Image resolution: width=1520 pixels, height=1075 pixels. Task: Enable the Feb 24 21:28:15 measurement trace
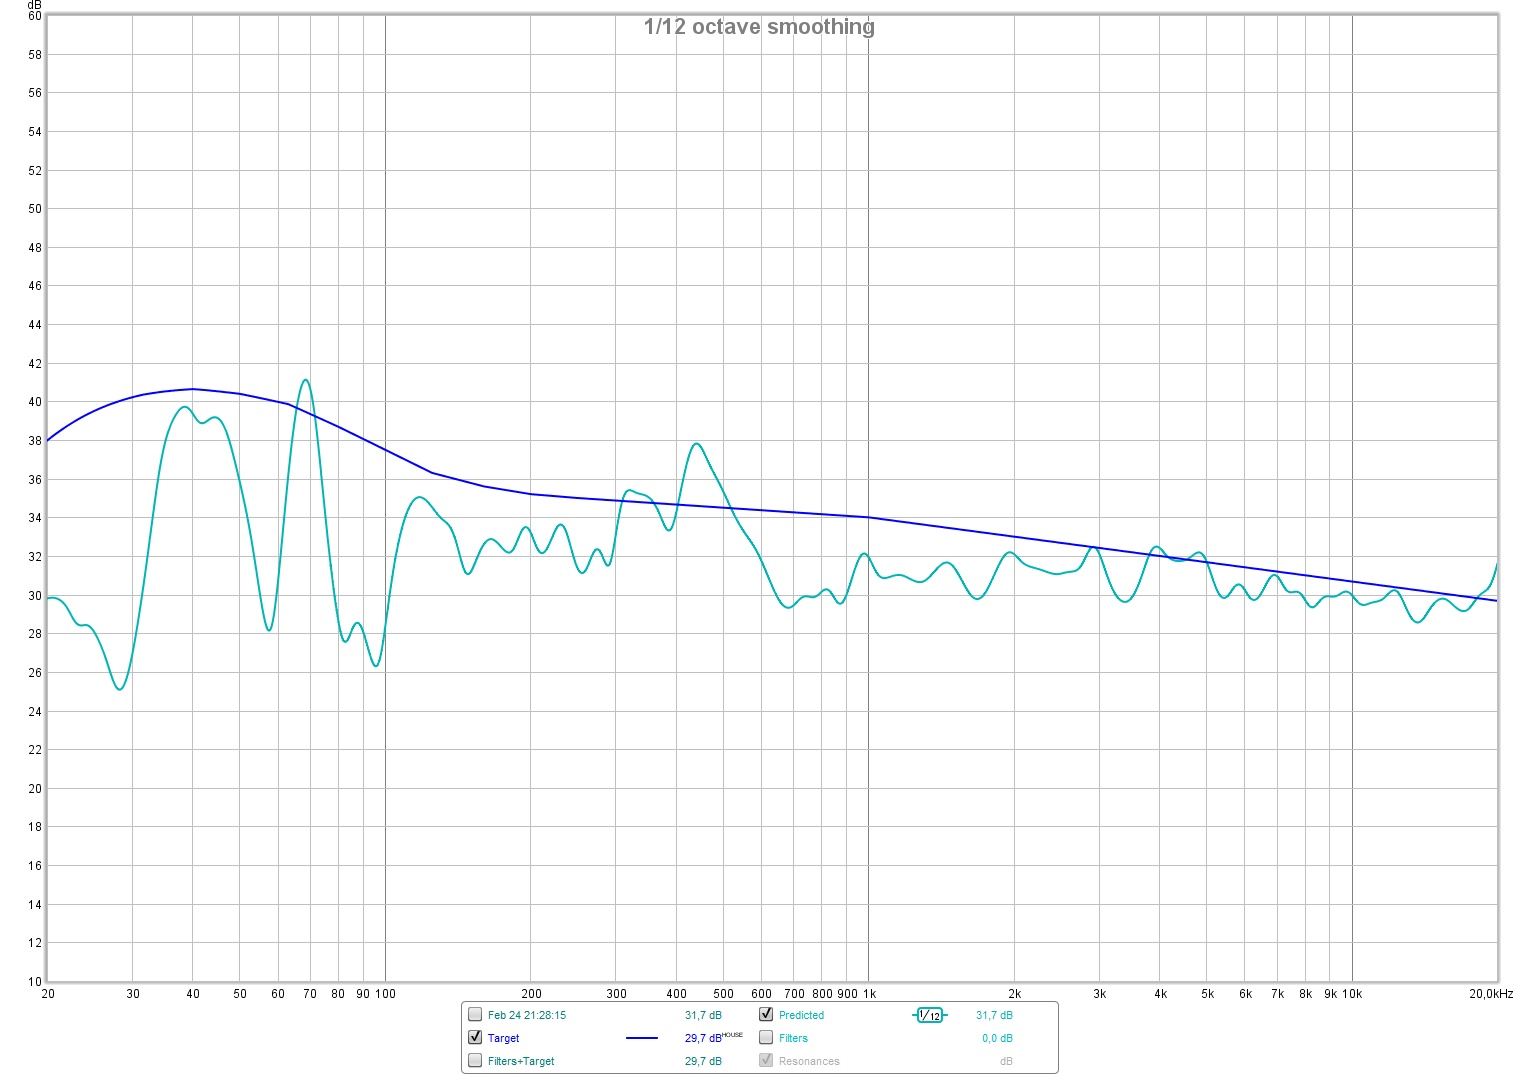pyautogui.click(x=475, y=1014)
